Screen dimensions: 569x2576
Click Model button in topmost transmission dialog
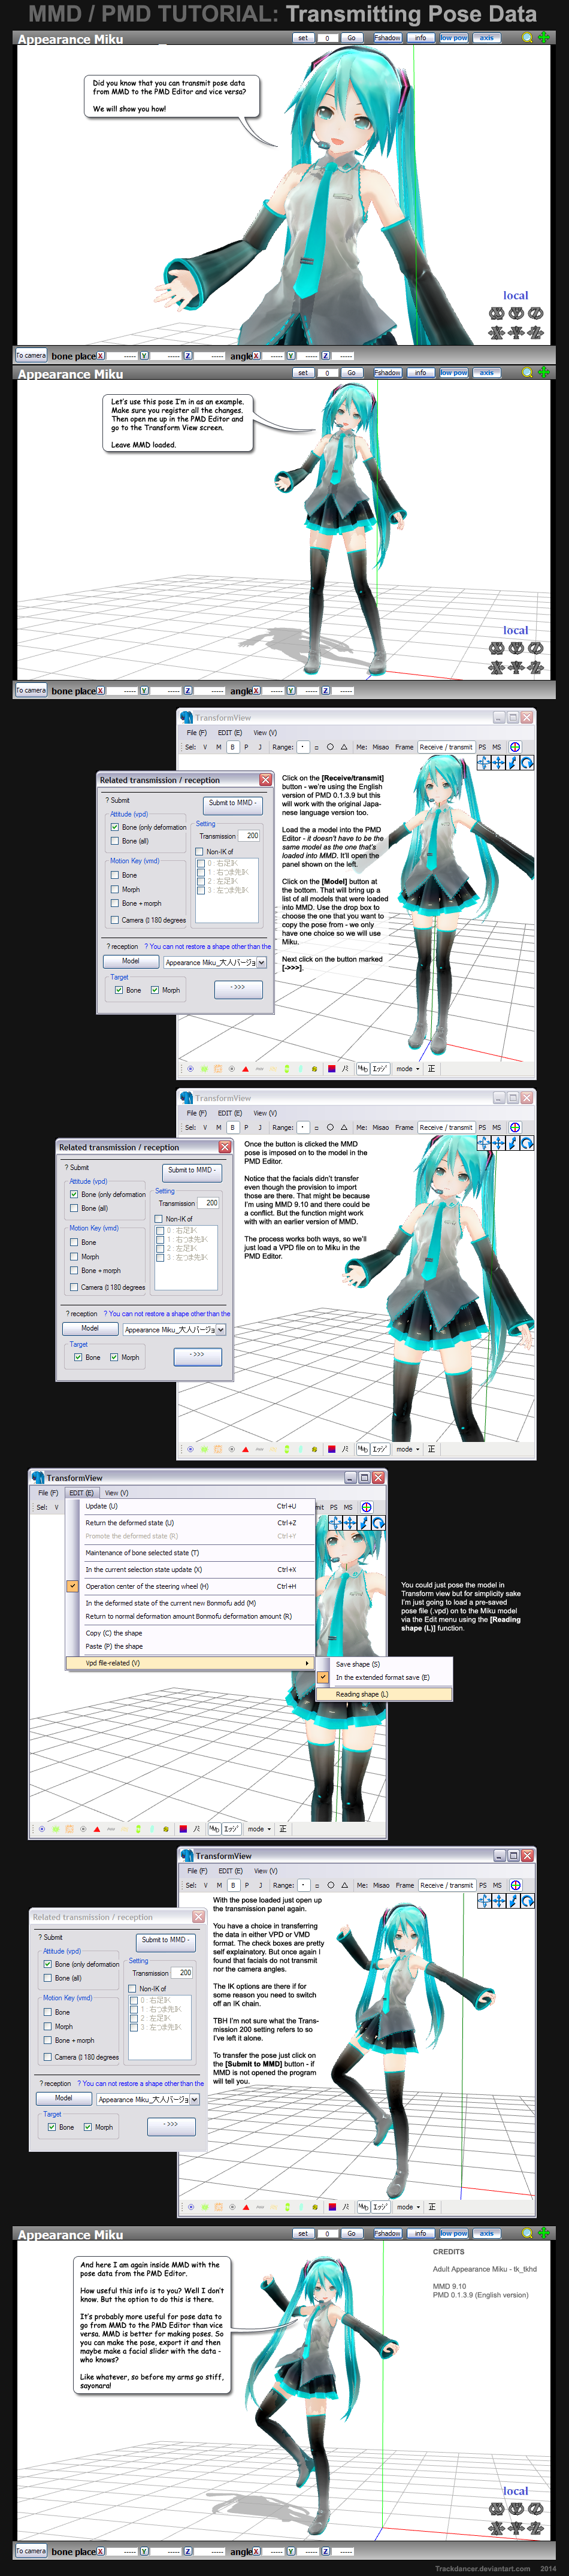(x=130, y=961)
